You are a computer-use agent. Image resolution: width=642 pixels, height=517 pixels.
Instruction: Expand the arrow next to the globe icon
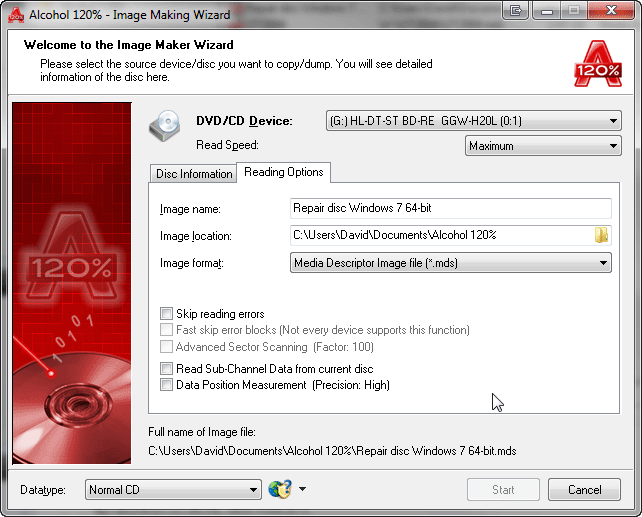[302, 489]
